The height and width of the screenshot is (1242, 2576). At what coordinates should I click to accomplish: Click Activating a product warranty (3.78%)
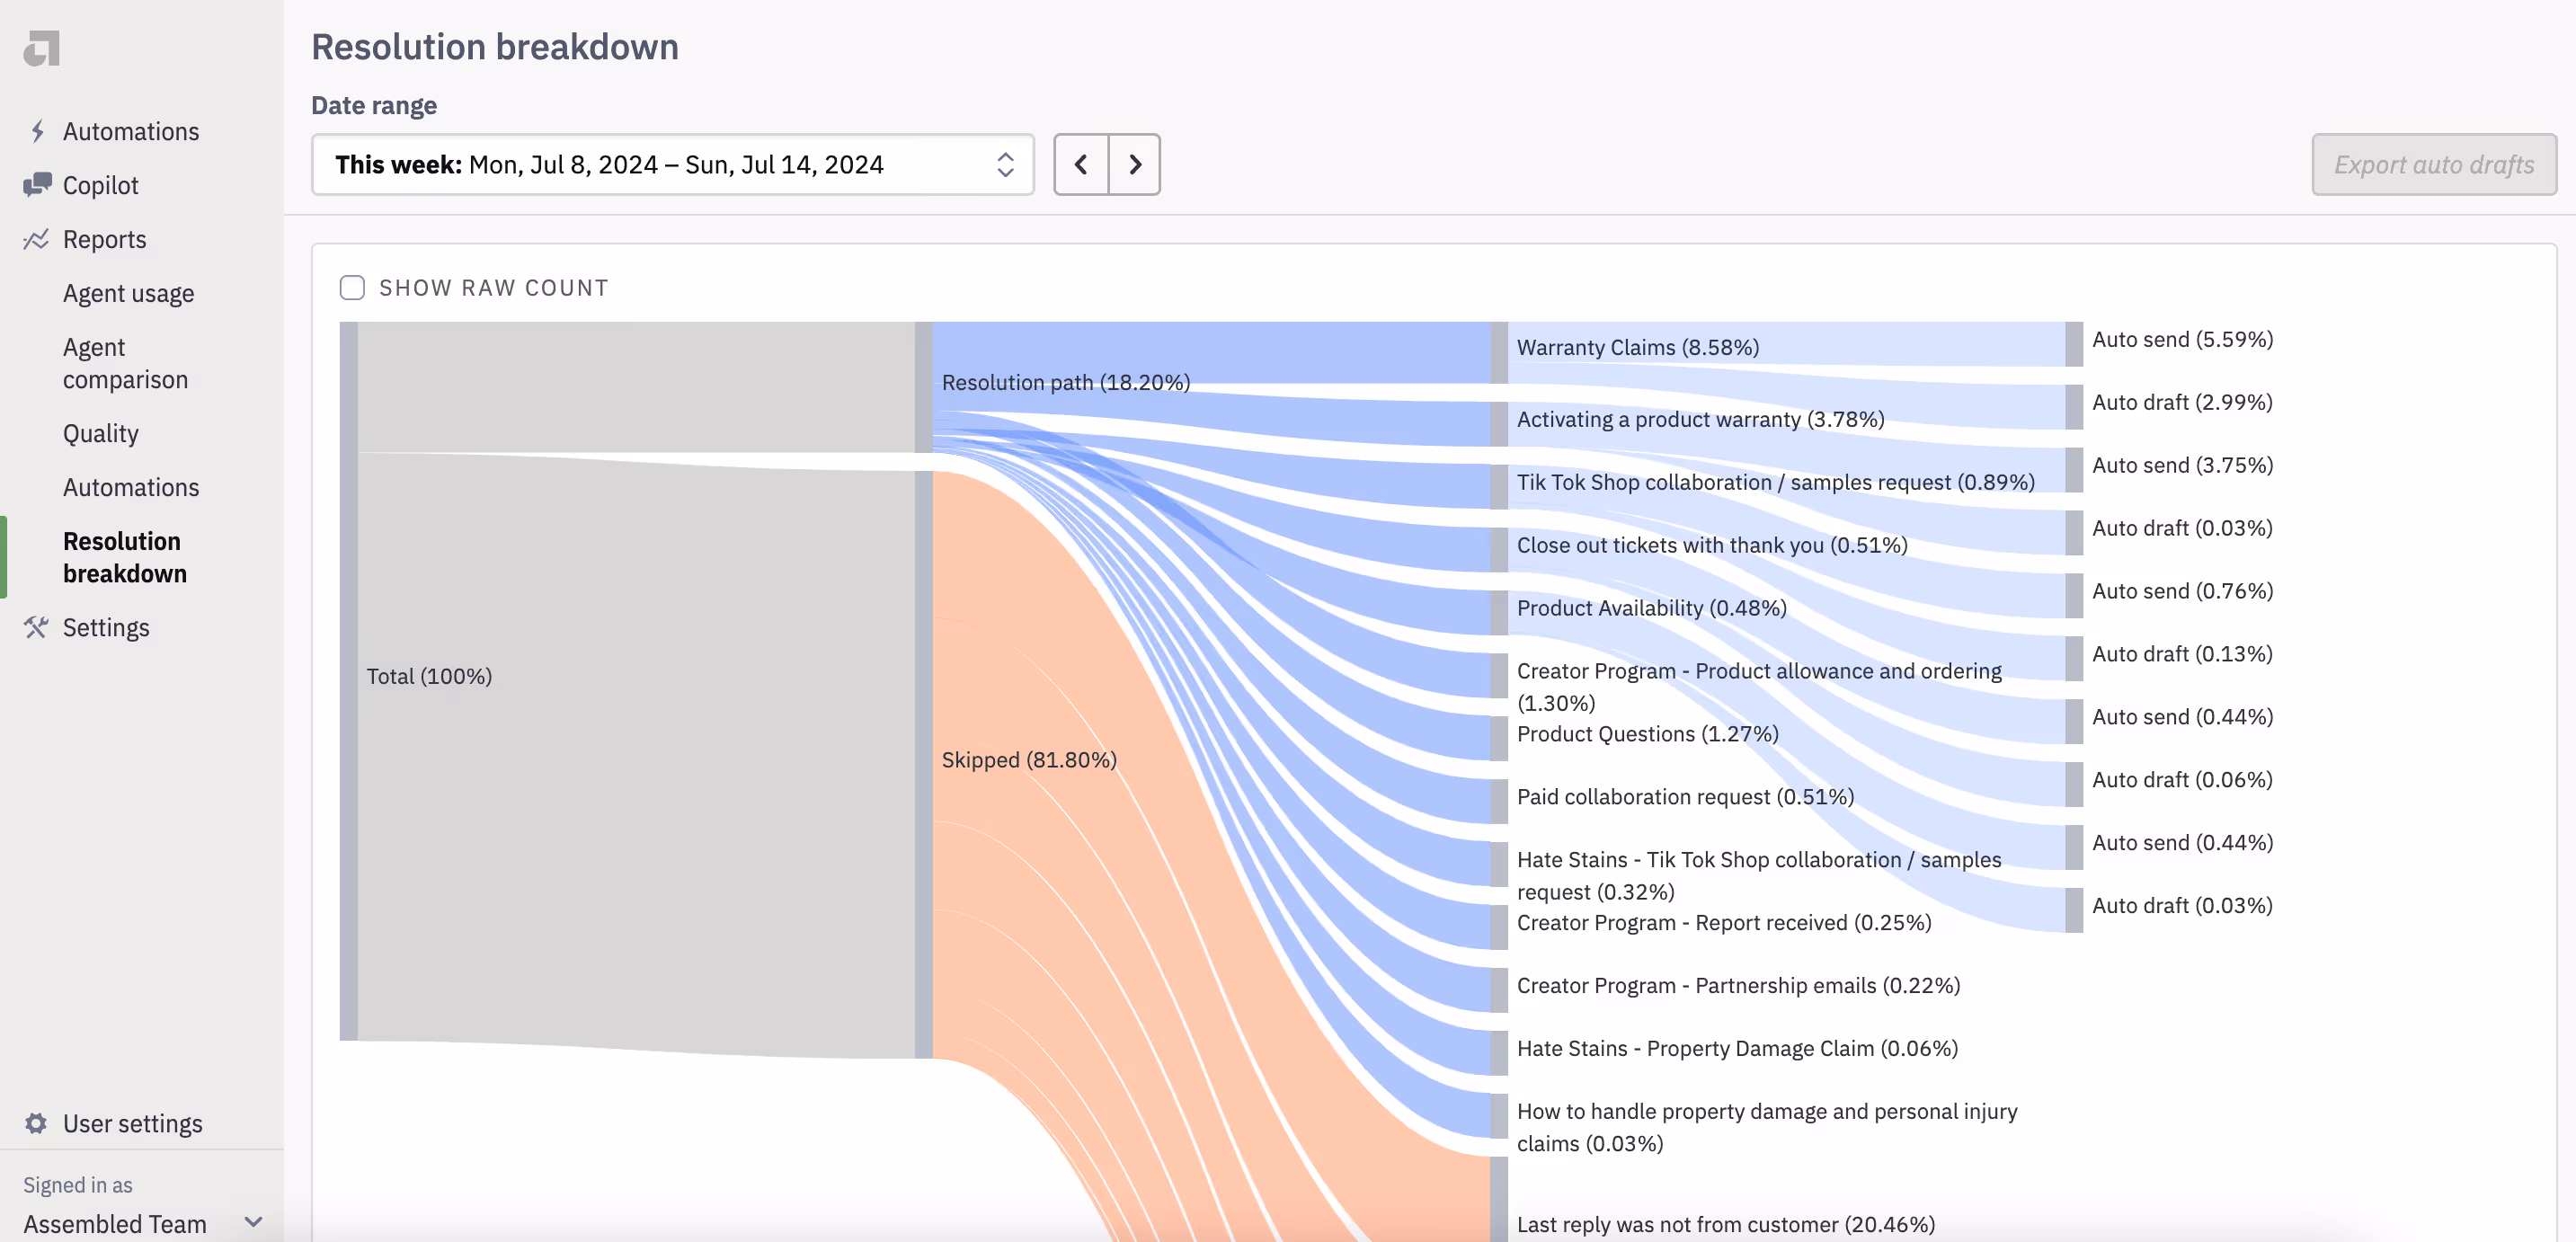(x=1700, y=419)
